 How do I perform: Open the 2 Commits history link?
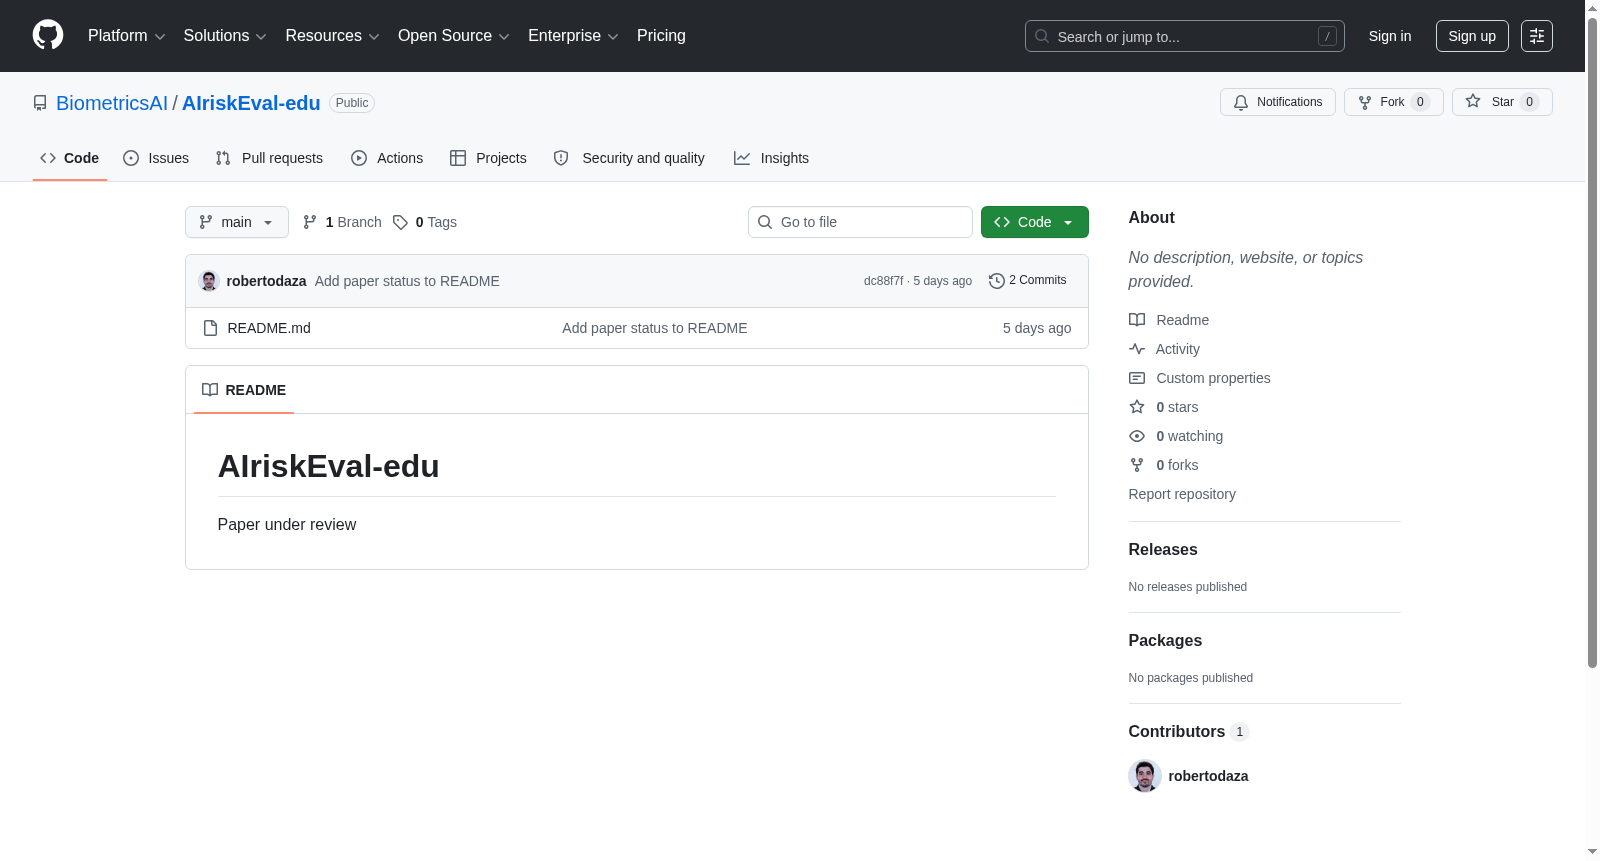[1028, 281]
